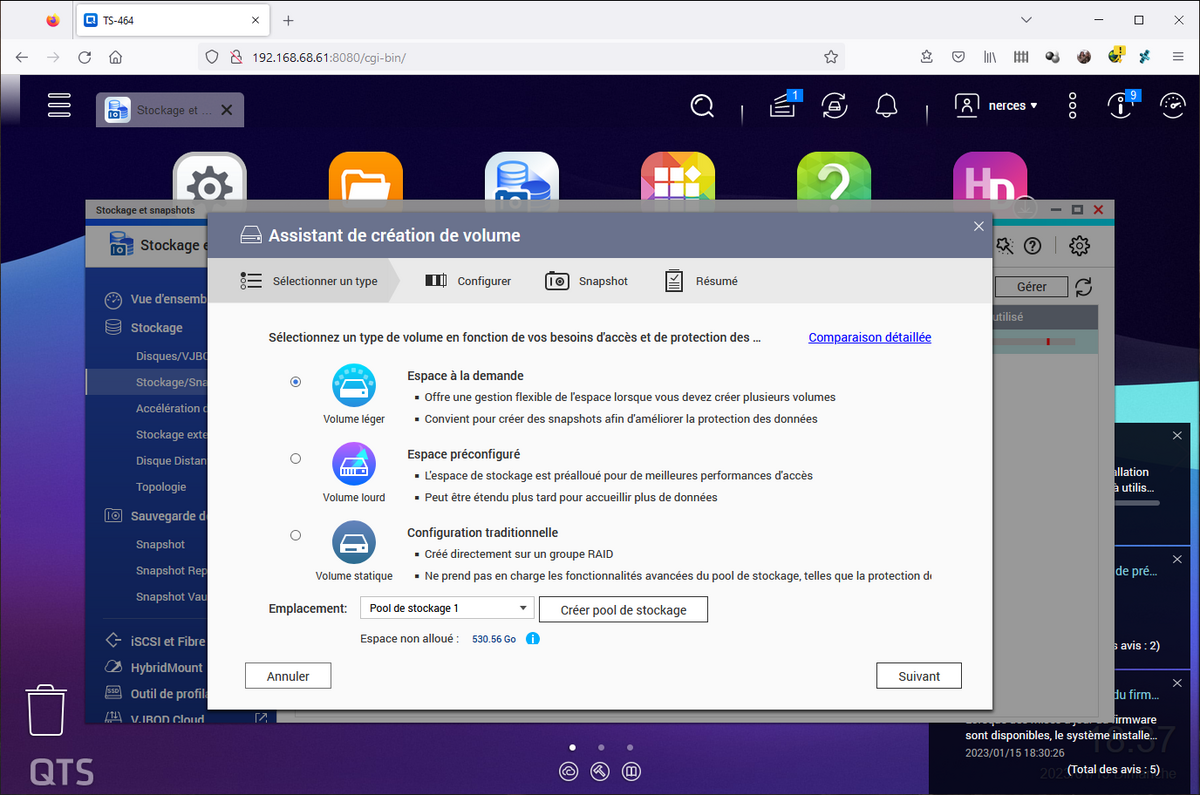Close the volume creation wizard dialog

979,226
